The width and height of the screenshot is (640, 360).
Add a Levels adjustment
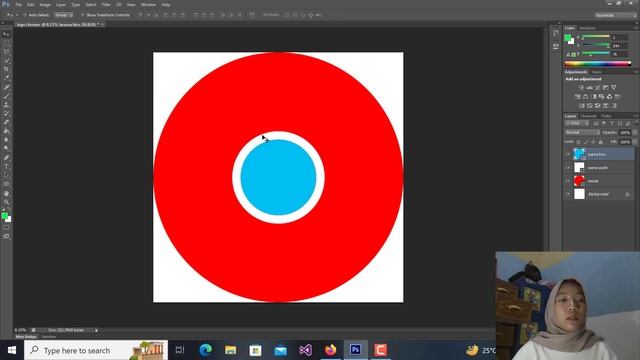tap(589, 87)
